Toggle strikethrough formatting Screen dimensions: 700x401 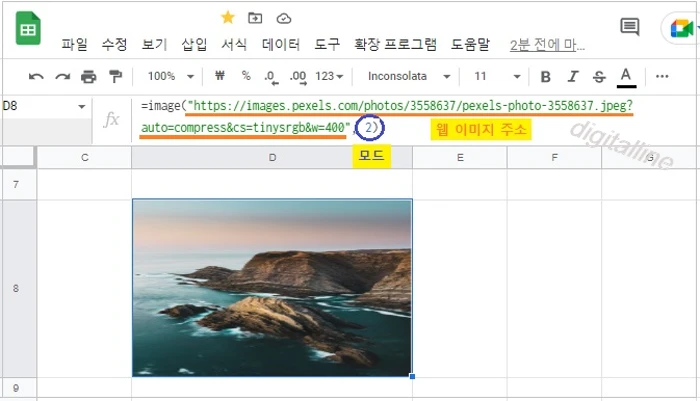pos(599,77)
